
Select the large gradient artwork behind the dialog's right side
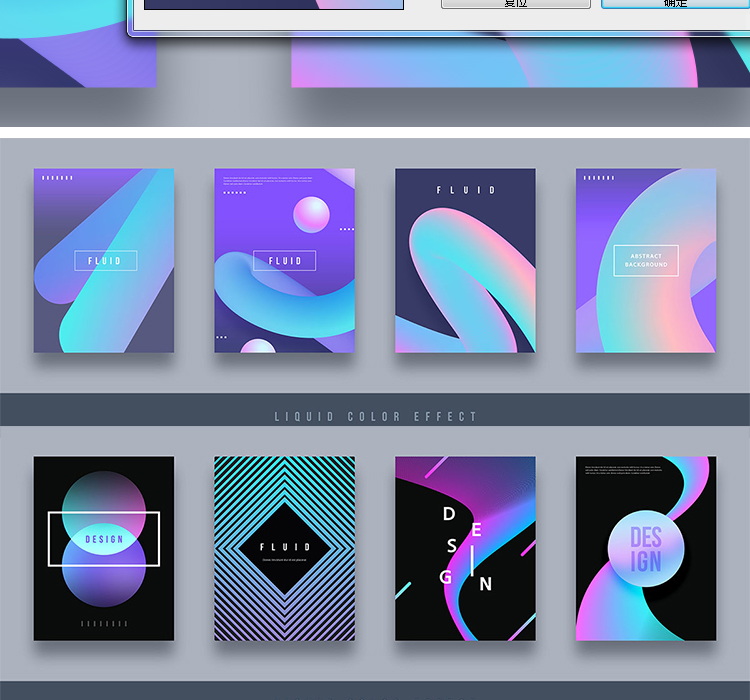tap(520, 62)
